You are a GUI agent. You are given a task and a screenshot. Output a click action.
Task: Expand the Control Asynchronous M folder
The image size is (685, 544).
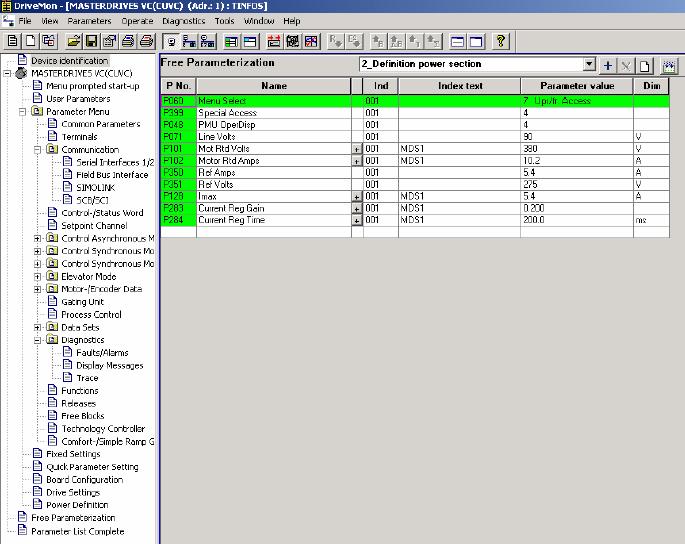pyautogui.click(x=38, y=239)
